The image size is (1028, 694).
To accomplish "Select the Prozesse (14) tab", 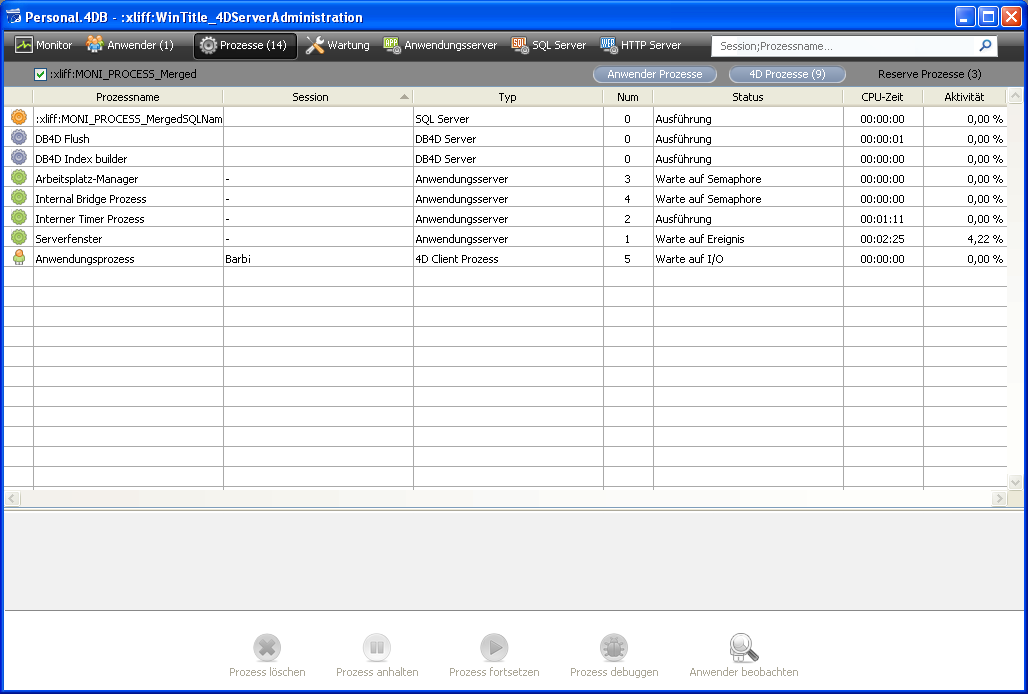I will [x=245, y=45].
